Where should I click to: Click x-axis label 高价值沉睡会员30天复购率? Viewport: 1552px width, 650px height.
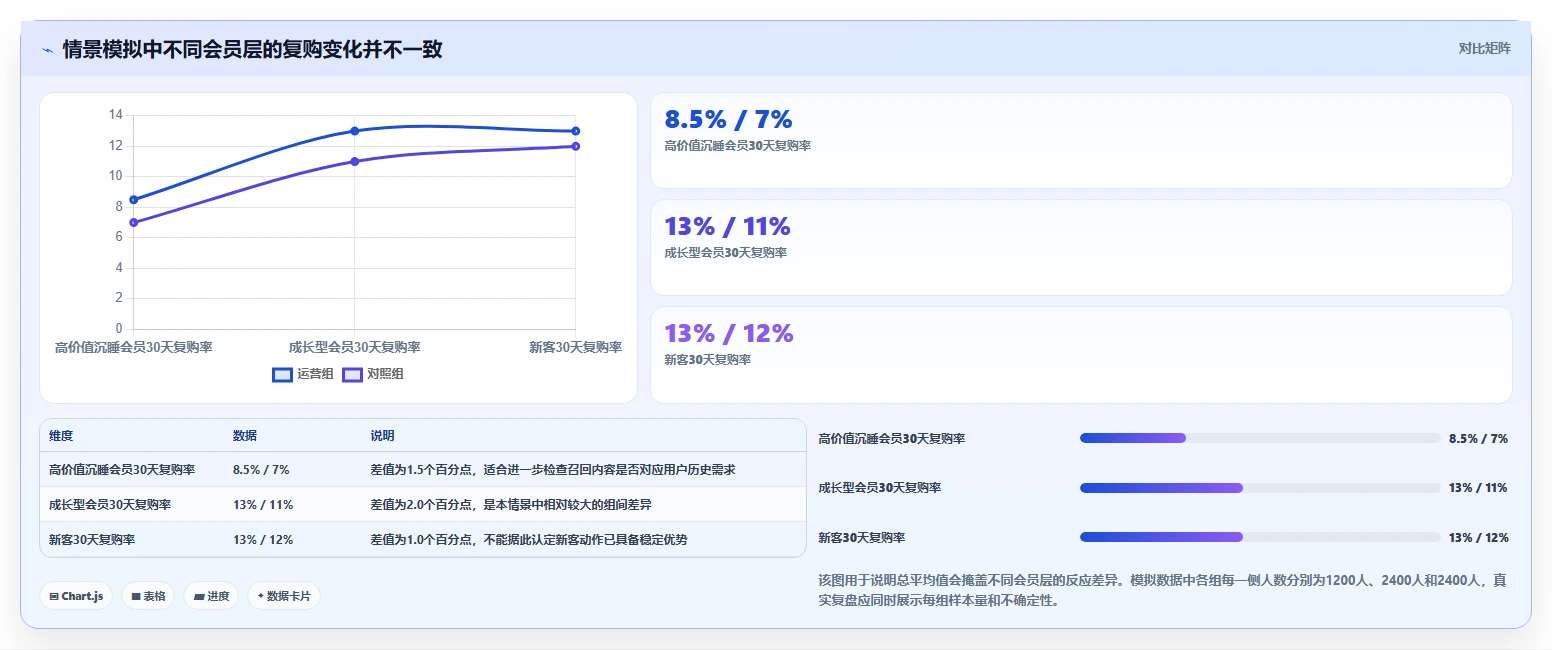133,347
